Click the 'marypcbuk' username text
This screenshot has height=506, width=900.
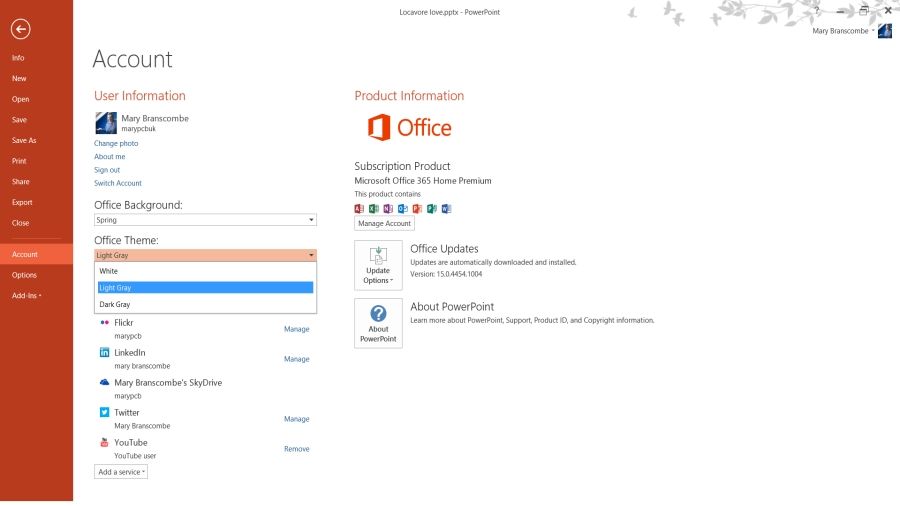tap(138, 129)
